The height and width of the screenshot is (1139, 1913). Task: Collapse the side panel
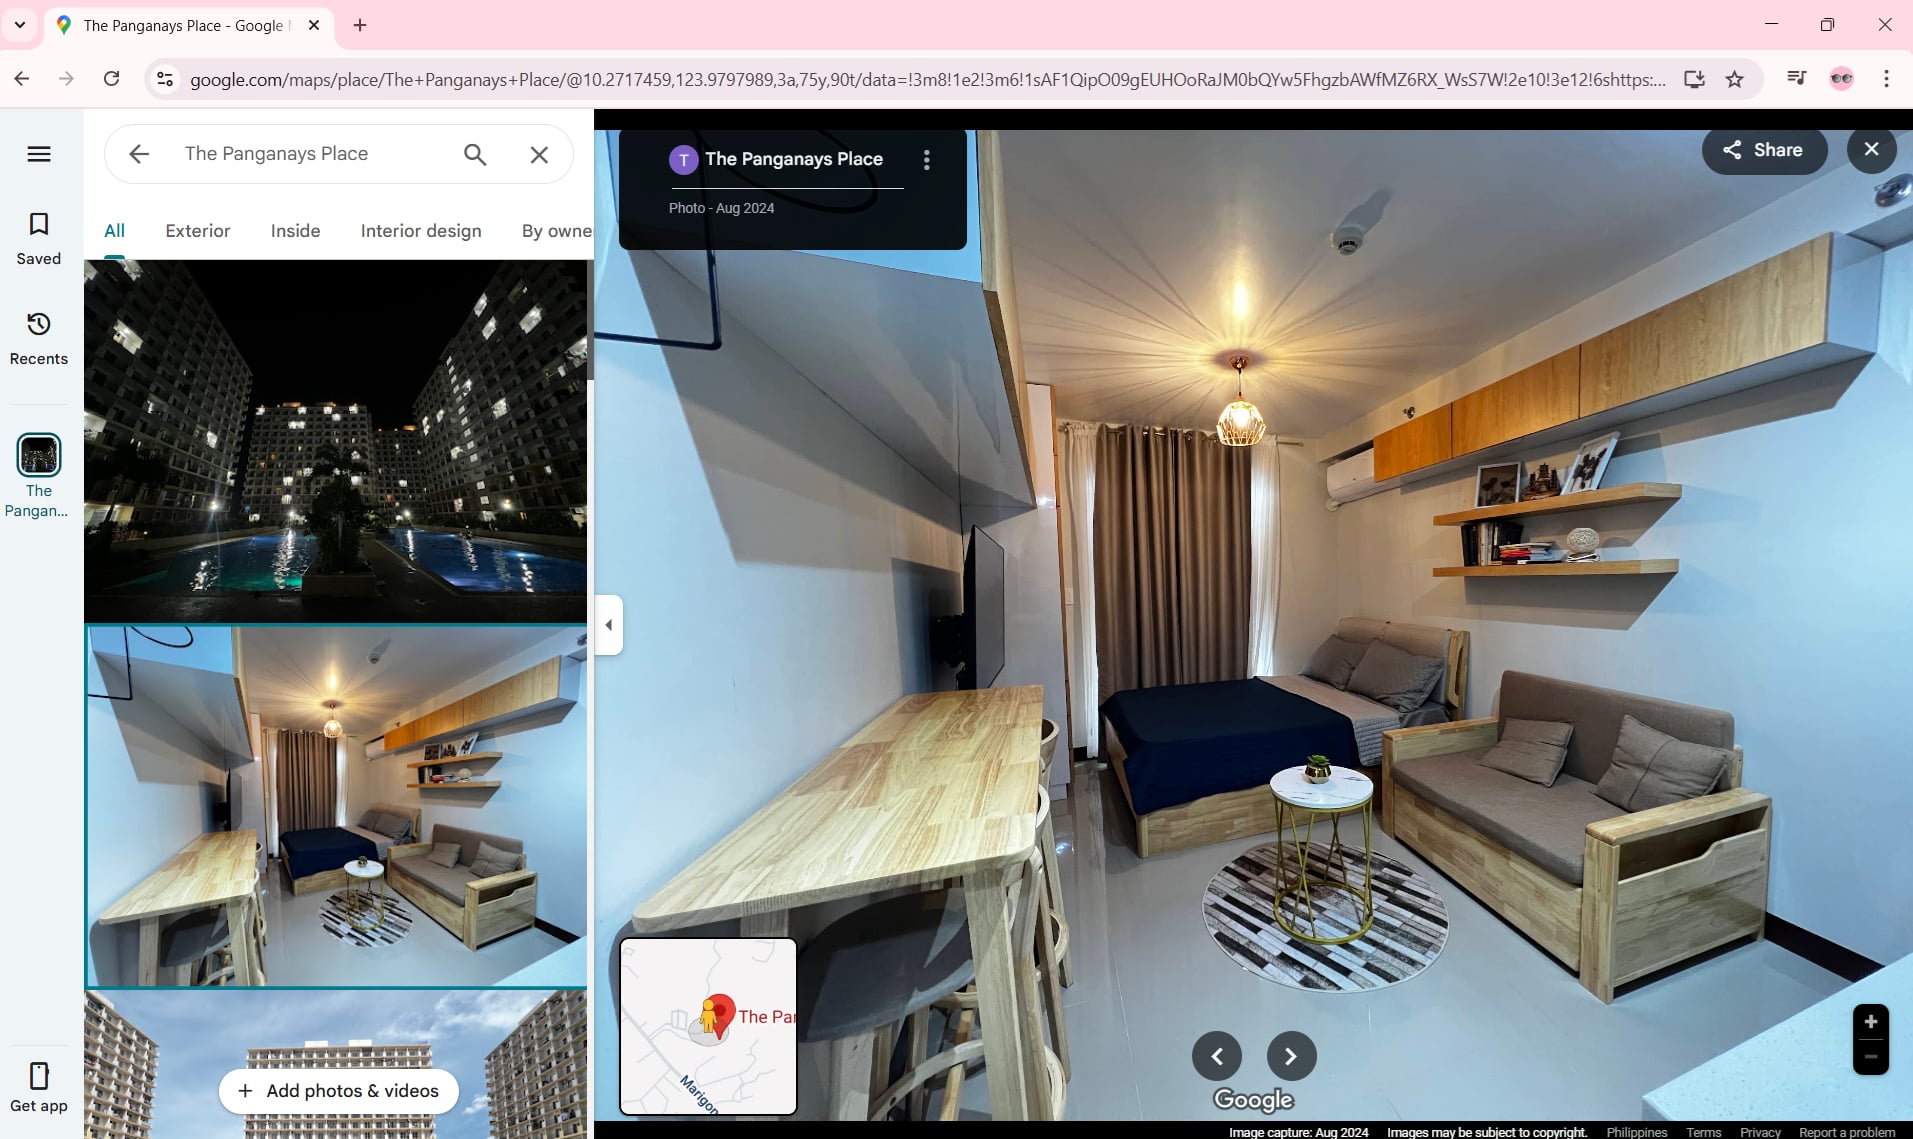coord(608,625)
